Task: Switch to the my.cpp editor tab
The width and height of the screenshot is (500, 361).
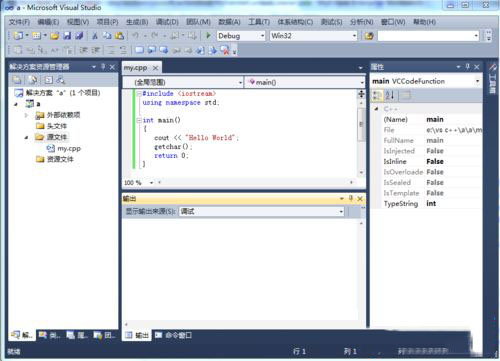Action: [x=136, y=68]
